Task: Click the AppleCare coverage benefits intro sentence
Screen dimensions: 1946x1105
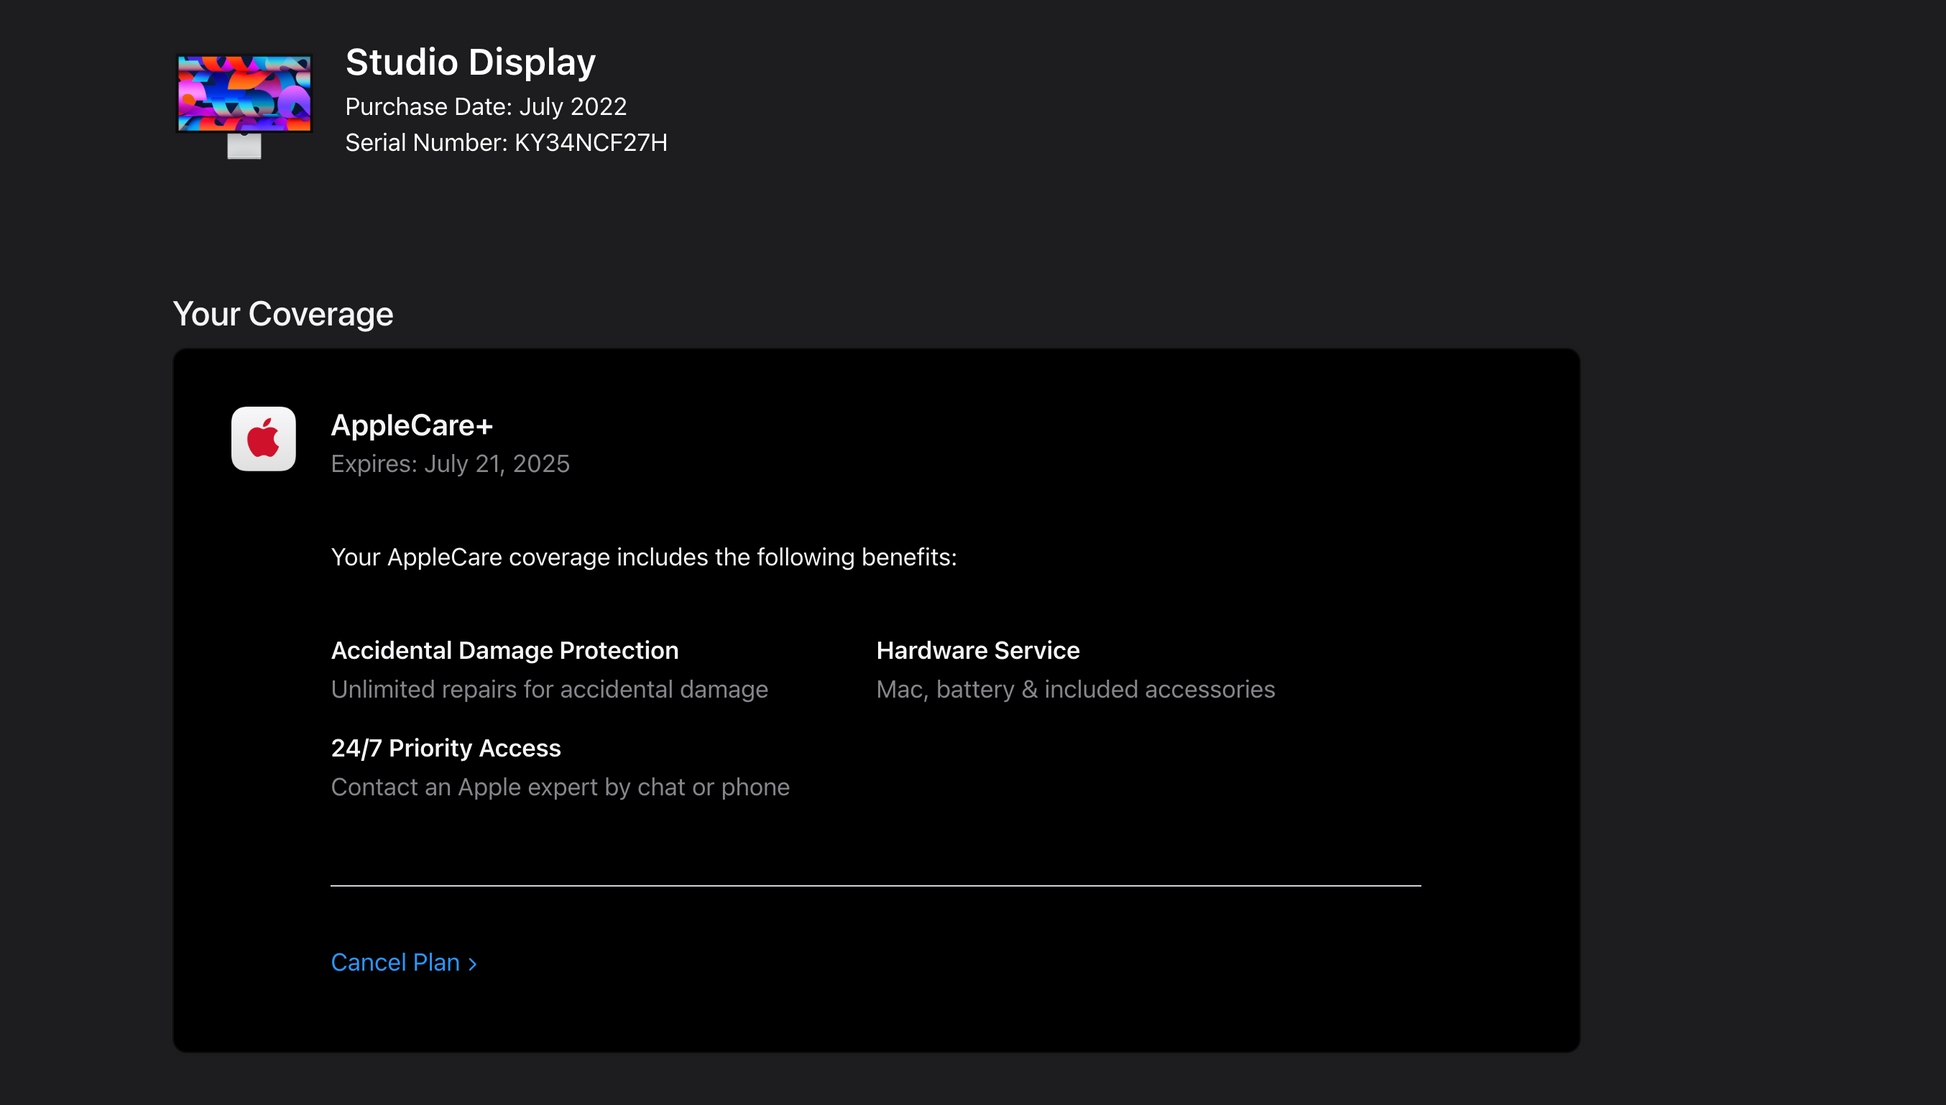Action: [x=643, y=557]
